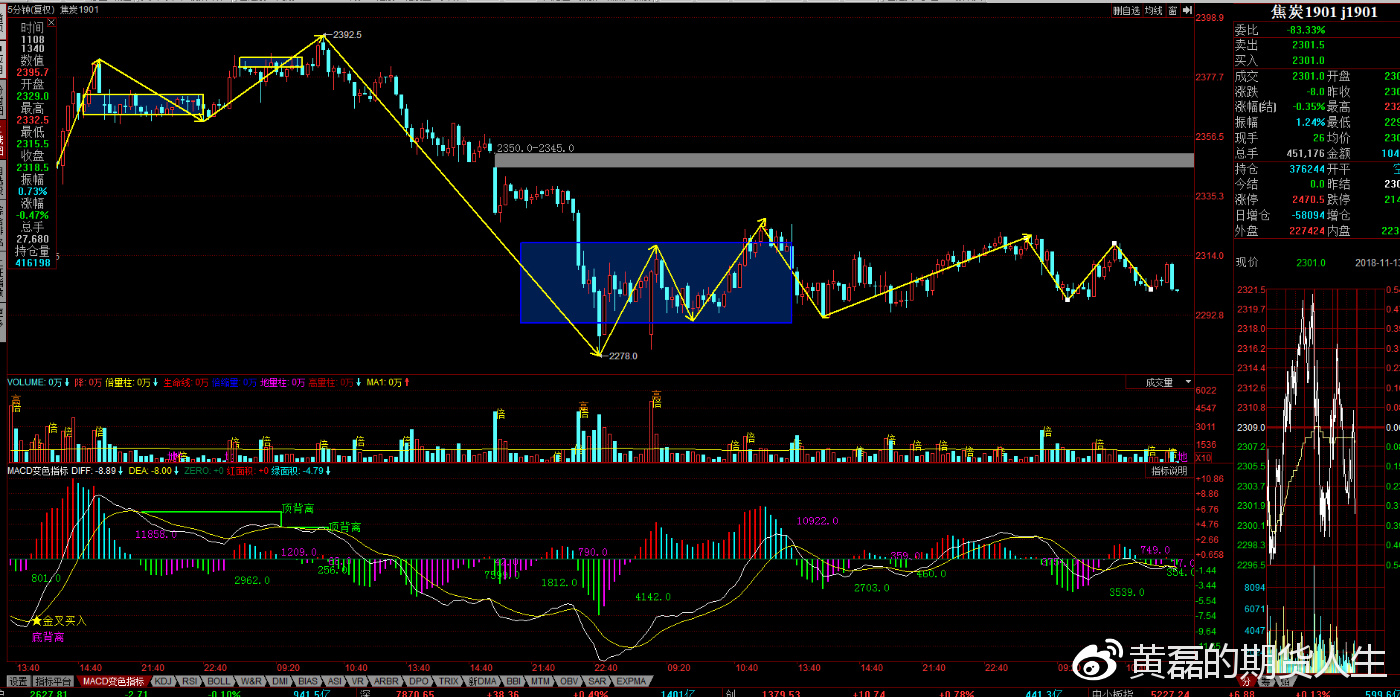
Task: Switch to the KDJ indicator tab
Action: 162,681
